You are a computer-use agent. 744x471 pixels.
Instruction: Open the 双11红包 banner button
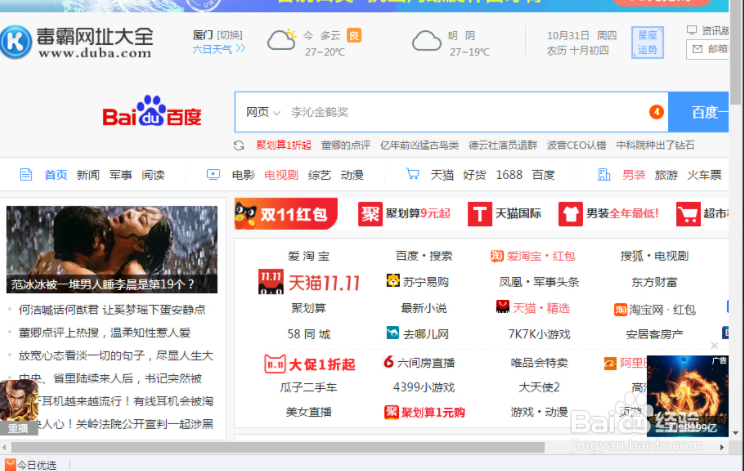coord(286,214)
